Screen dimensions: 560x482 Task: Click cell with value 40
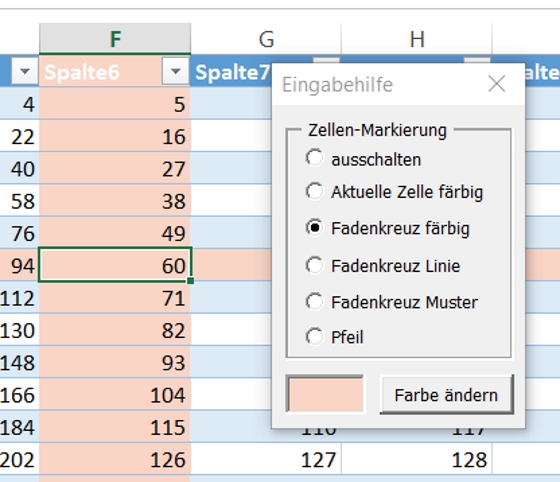tap(19, 168)
